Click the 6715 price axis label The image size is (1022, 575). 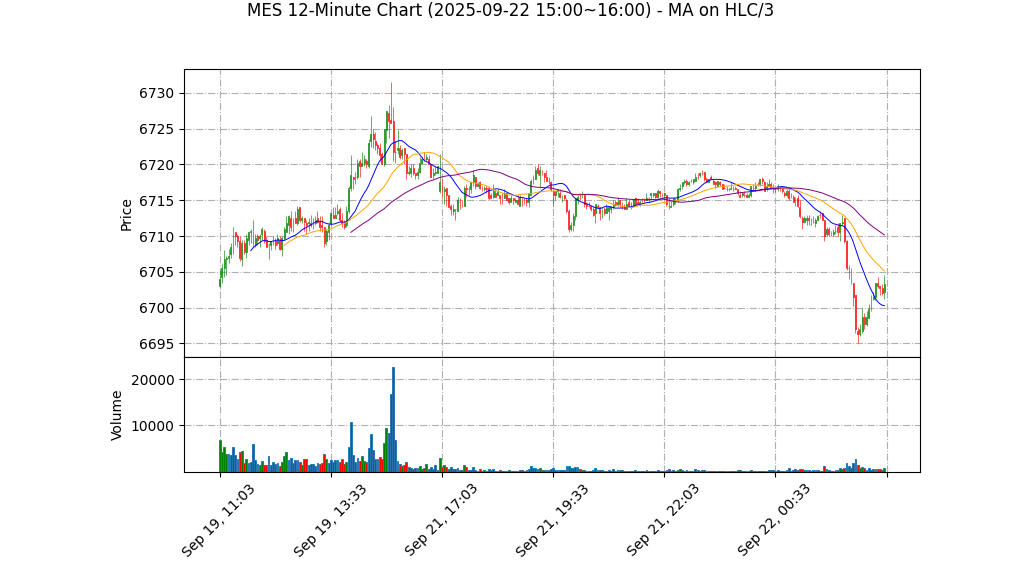tap(156, 201)
